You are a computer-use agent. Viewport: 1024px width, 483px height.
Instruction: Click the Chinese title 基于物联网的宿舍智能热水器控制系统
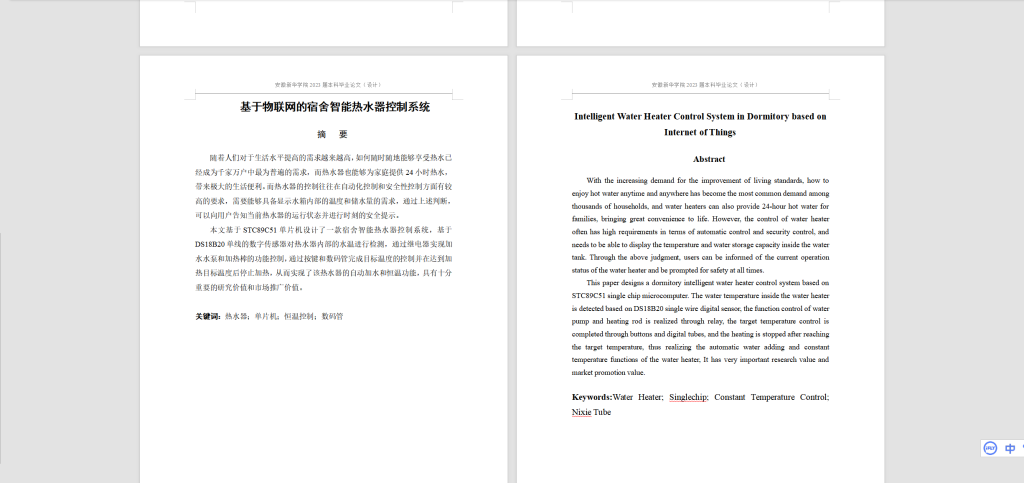coord(335,108)
